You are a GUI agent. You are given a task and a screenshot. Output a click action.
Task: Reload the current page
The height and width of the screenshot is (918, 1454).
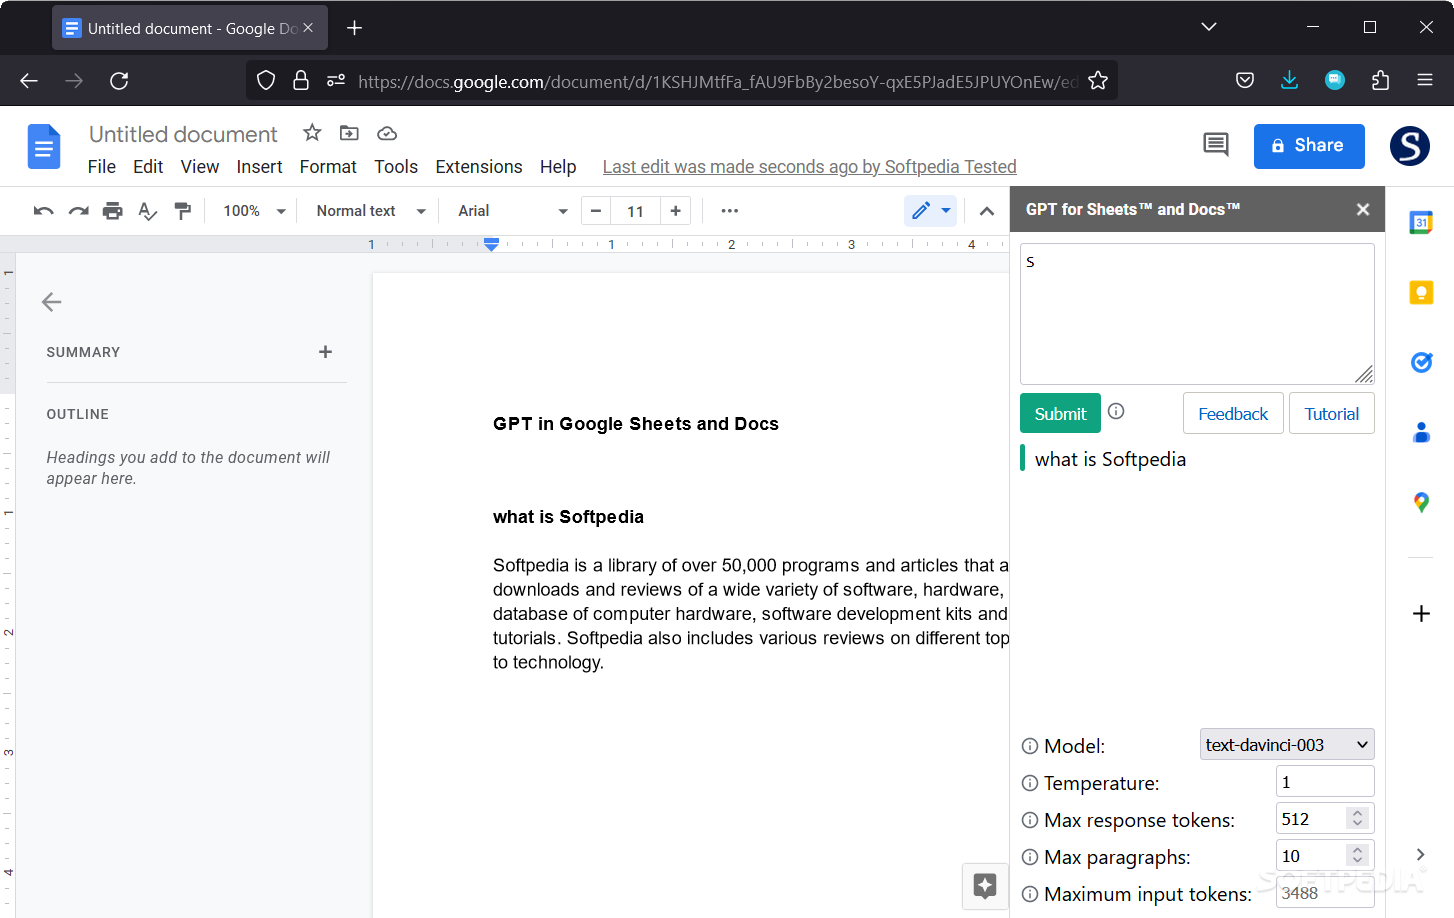[x=119, y=81]
